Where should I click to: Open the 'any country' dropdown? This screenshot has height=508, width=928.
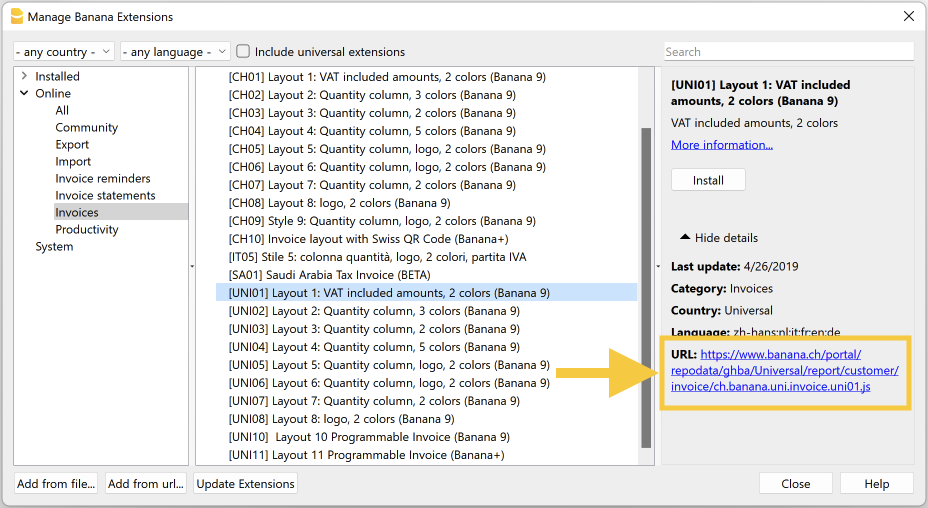(64, 52)
